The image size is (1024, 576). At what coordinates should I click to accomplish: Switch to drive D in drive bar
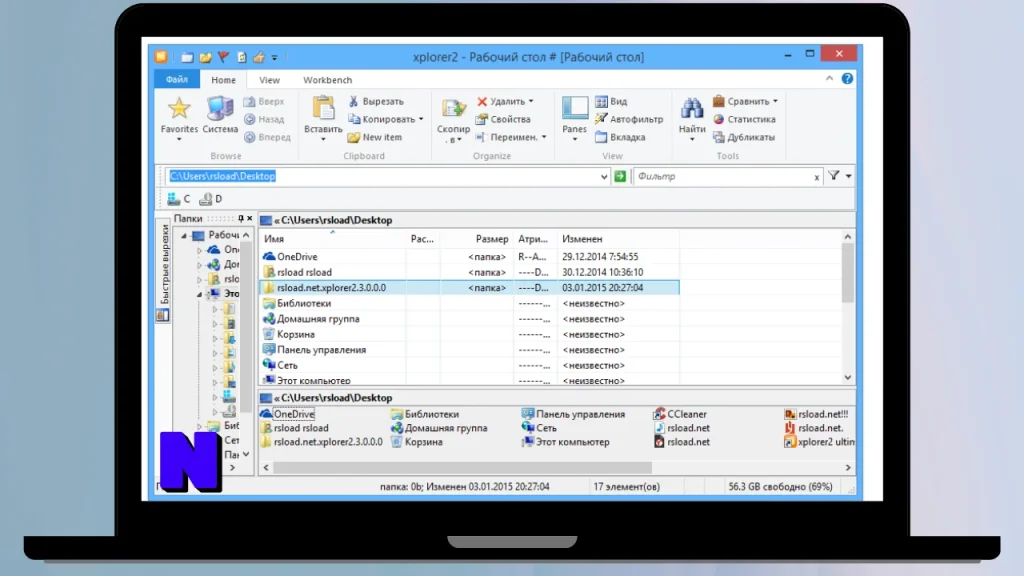(x=211, y=199)
